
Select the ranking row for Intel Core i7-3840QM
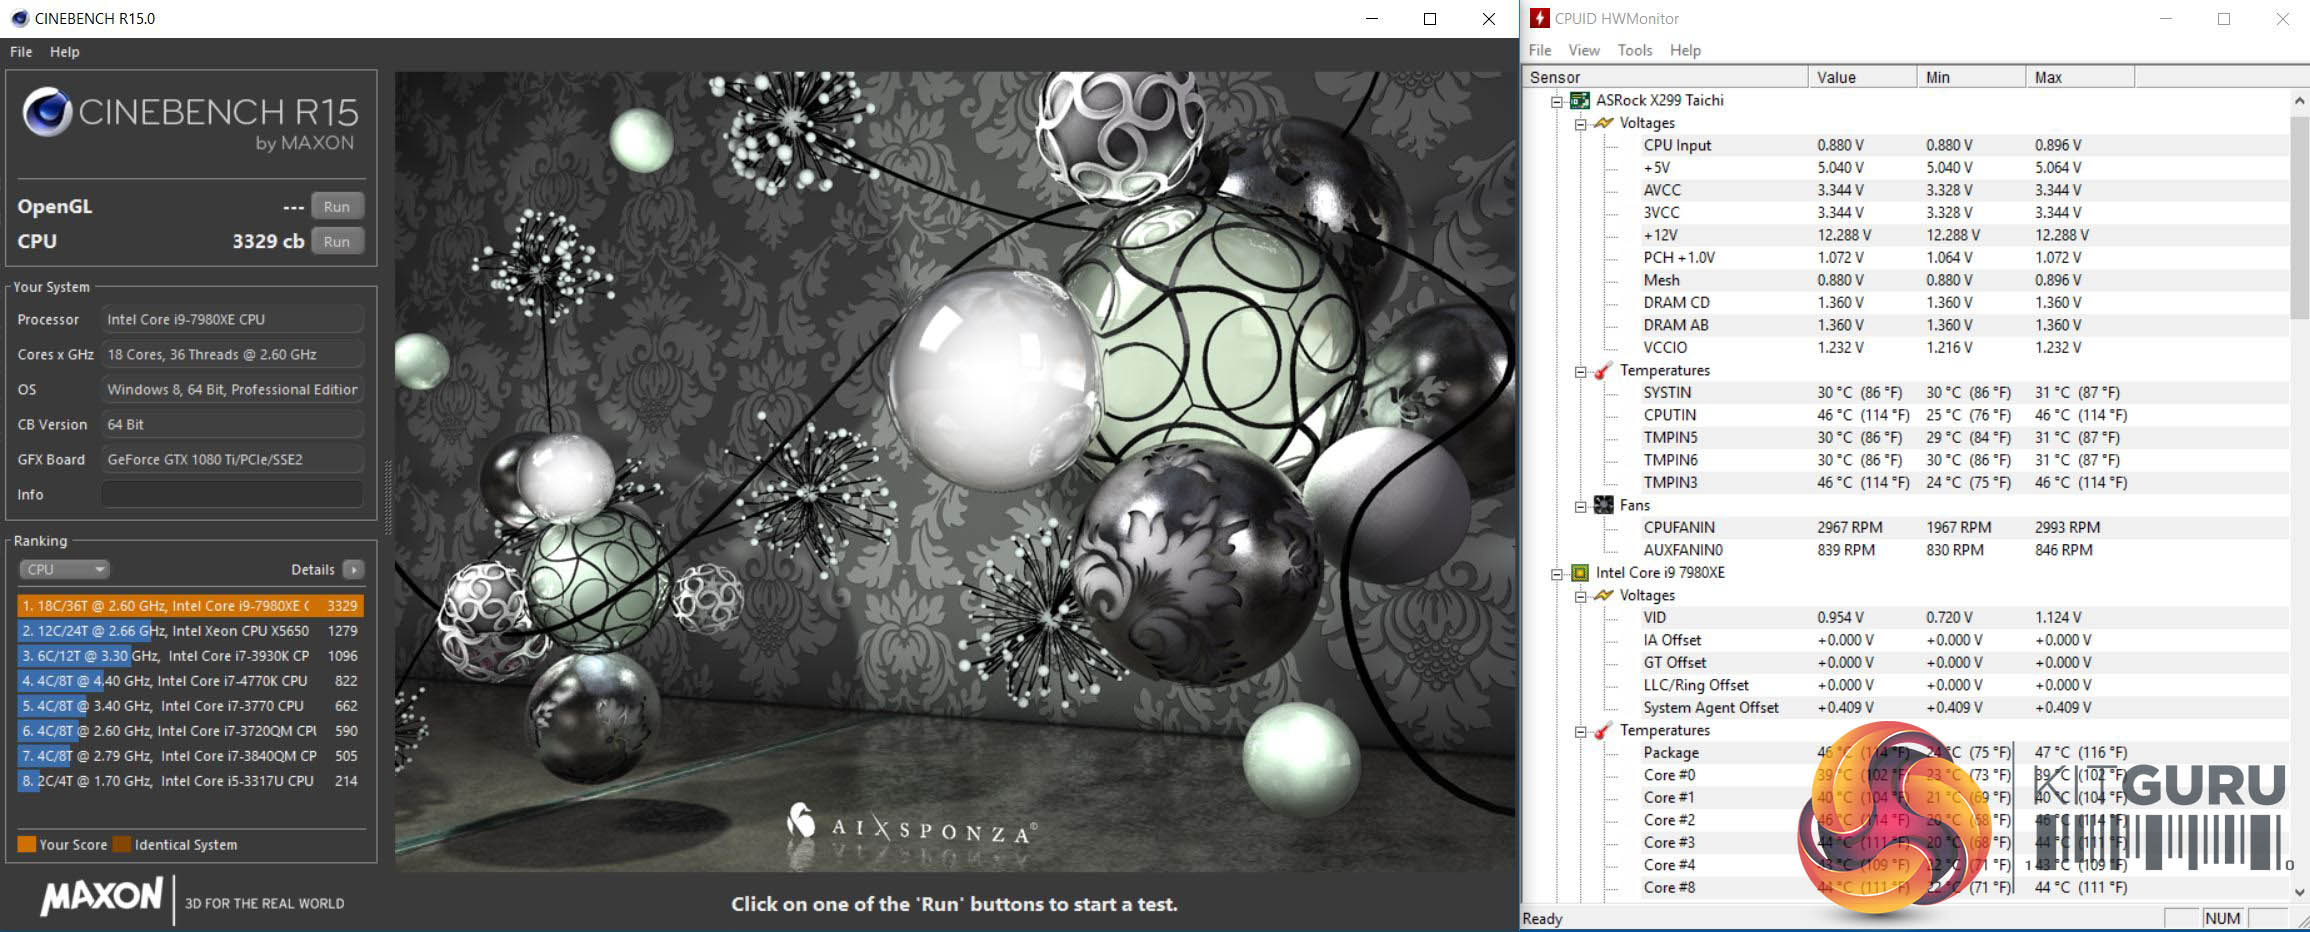[190, 755]
